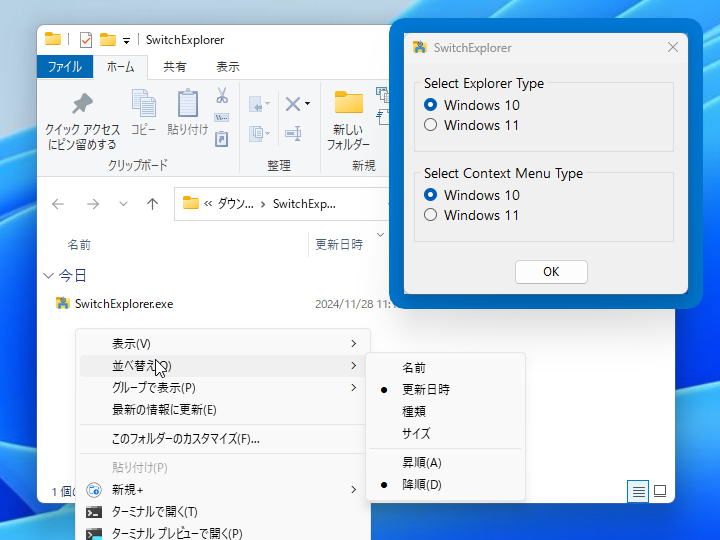Click Pin to Quick Access pushpin icon
Screen dimensions: 720x540
click(x=83, y=104)
